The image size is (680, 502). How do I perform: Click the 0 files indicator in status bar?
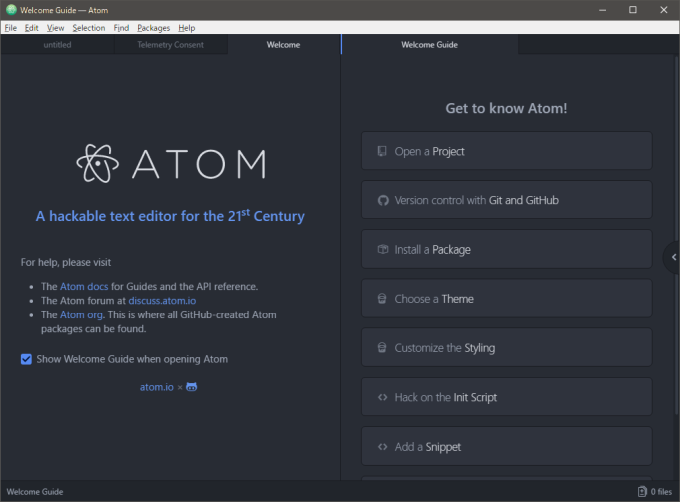655,492
